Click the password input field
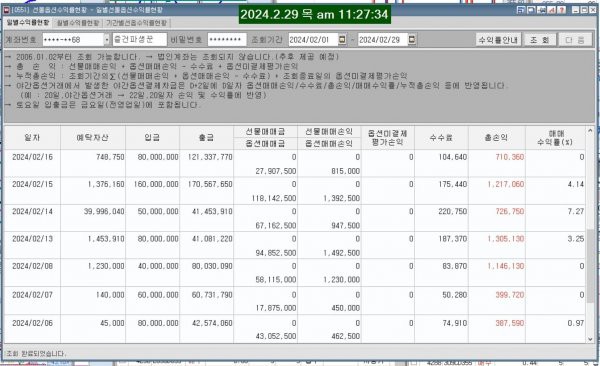The image size is (600, 366). pos(227,39)
